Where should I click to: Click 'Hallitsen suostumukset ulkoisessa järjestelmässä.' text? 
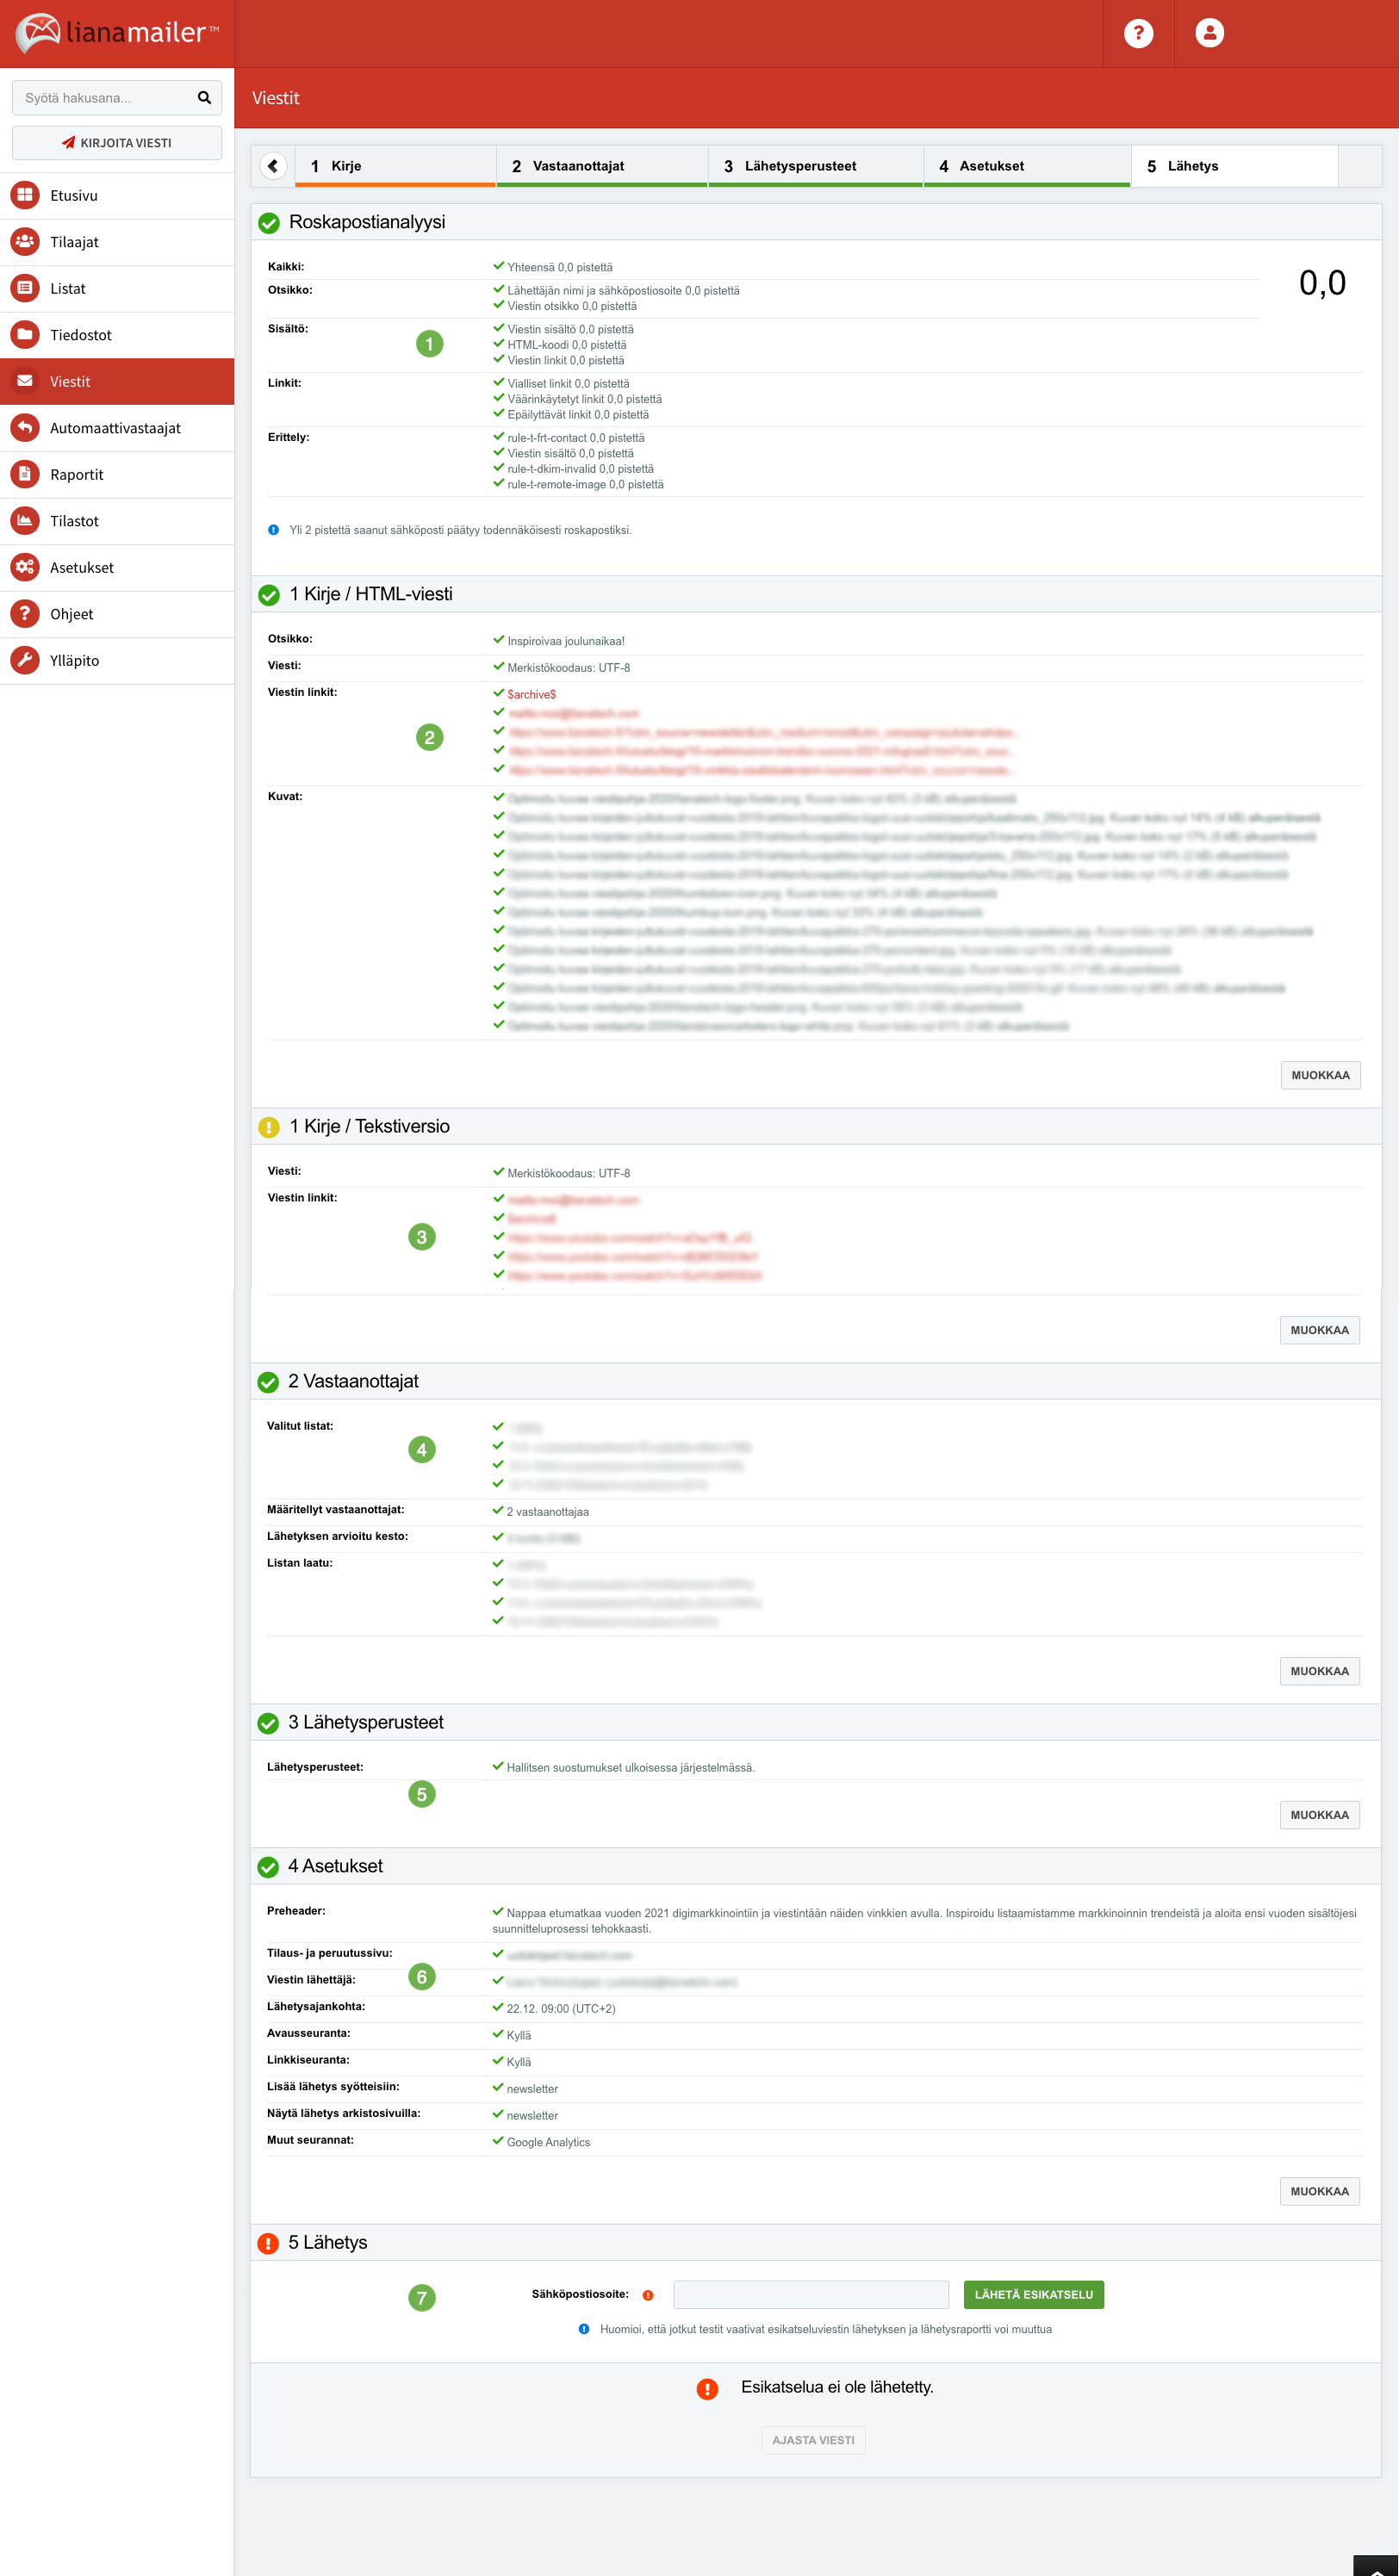(x=630, y=1768)
